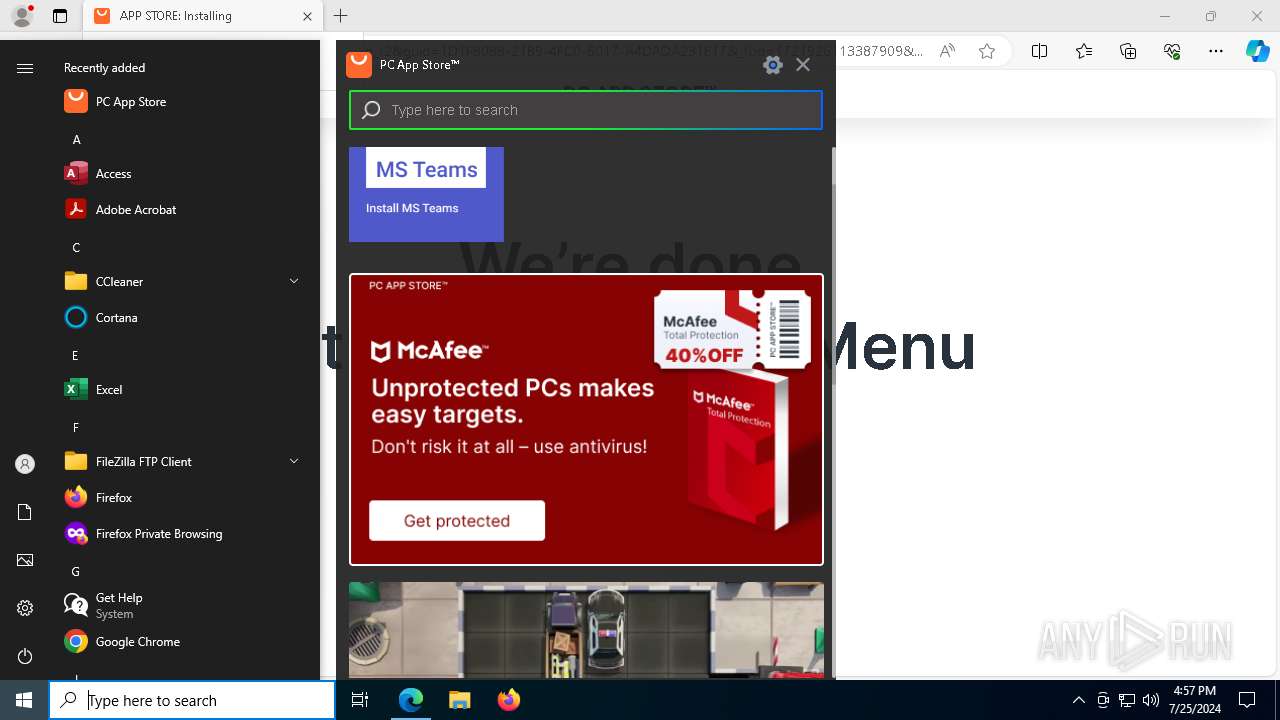The image size is (1280, 720).
Task: Toggle Edge split screen
Action: [1039, 51]
